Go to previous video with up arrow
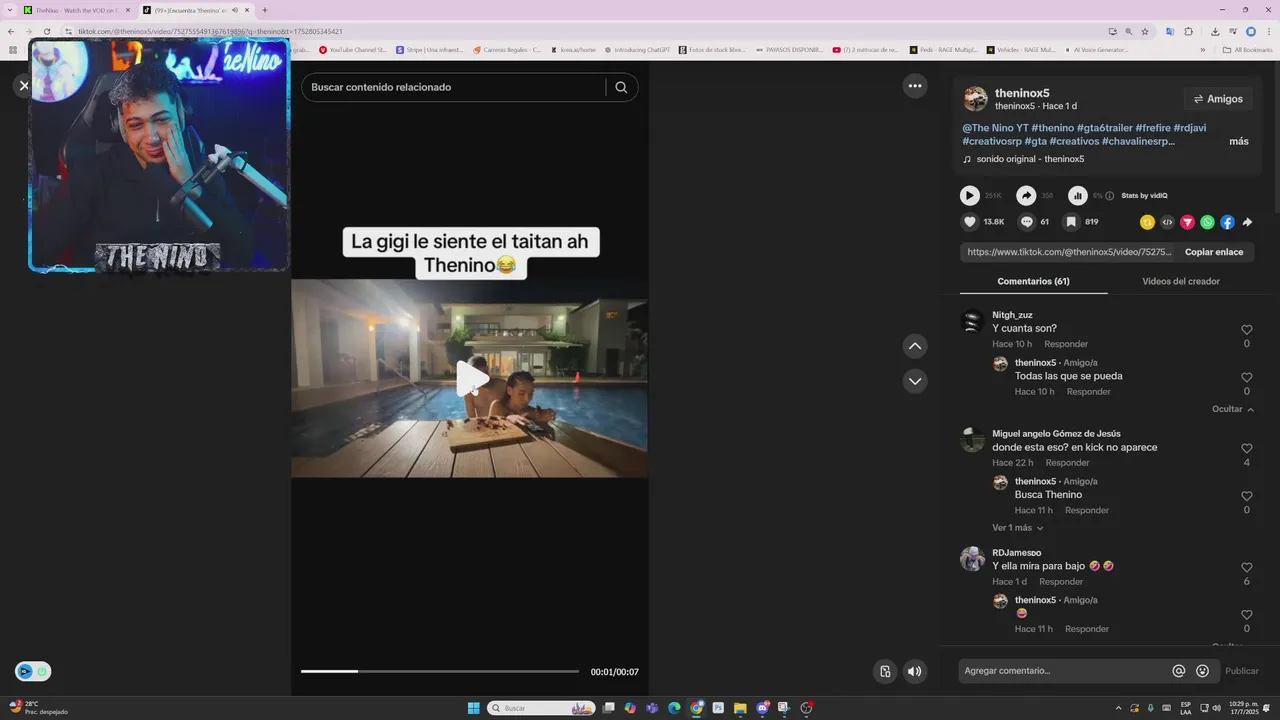The width and height of the screenshot is (1280, 720). 914,346
